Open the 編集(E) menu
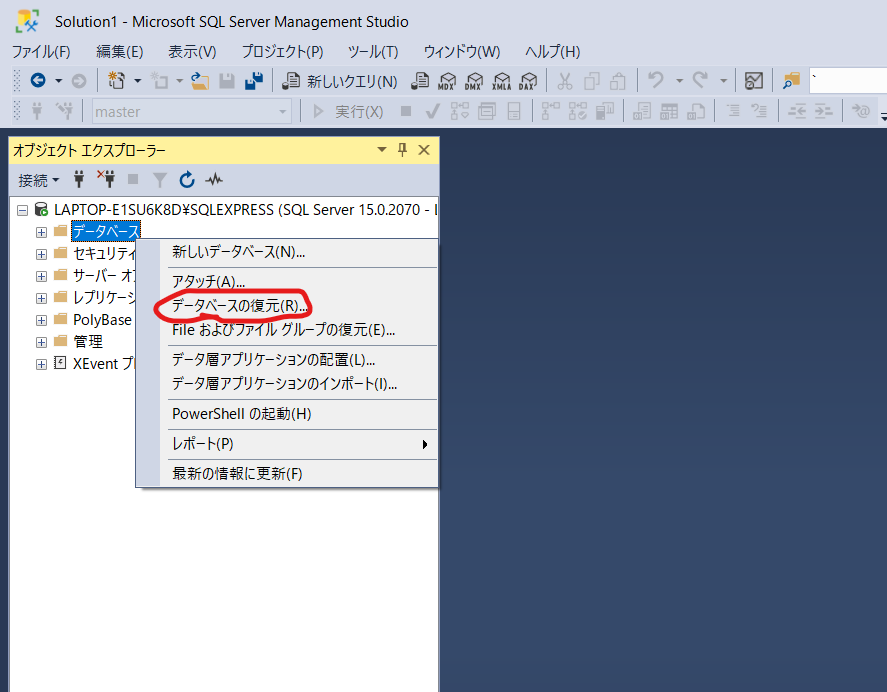This screenshot has width=887, height=692. (x=120, y=51)
